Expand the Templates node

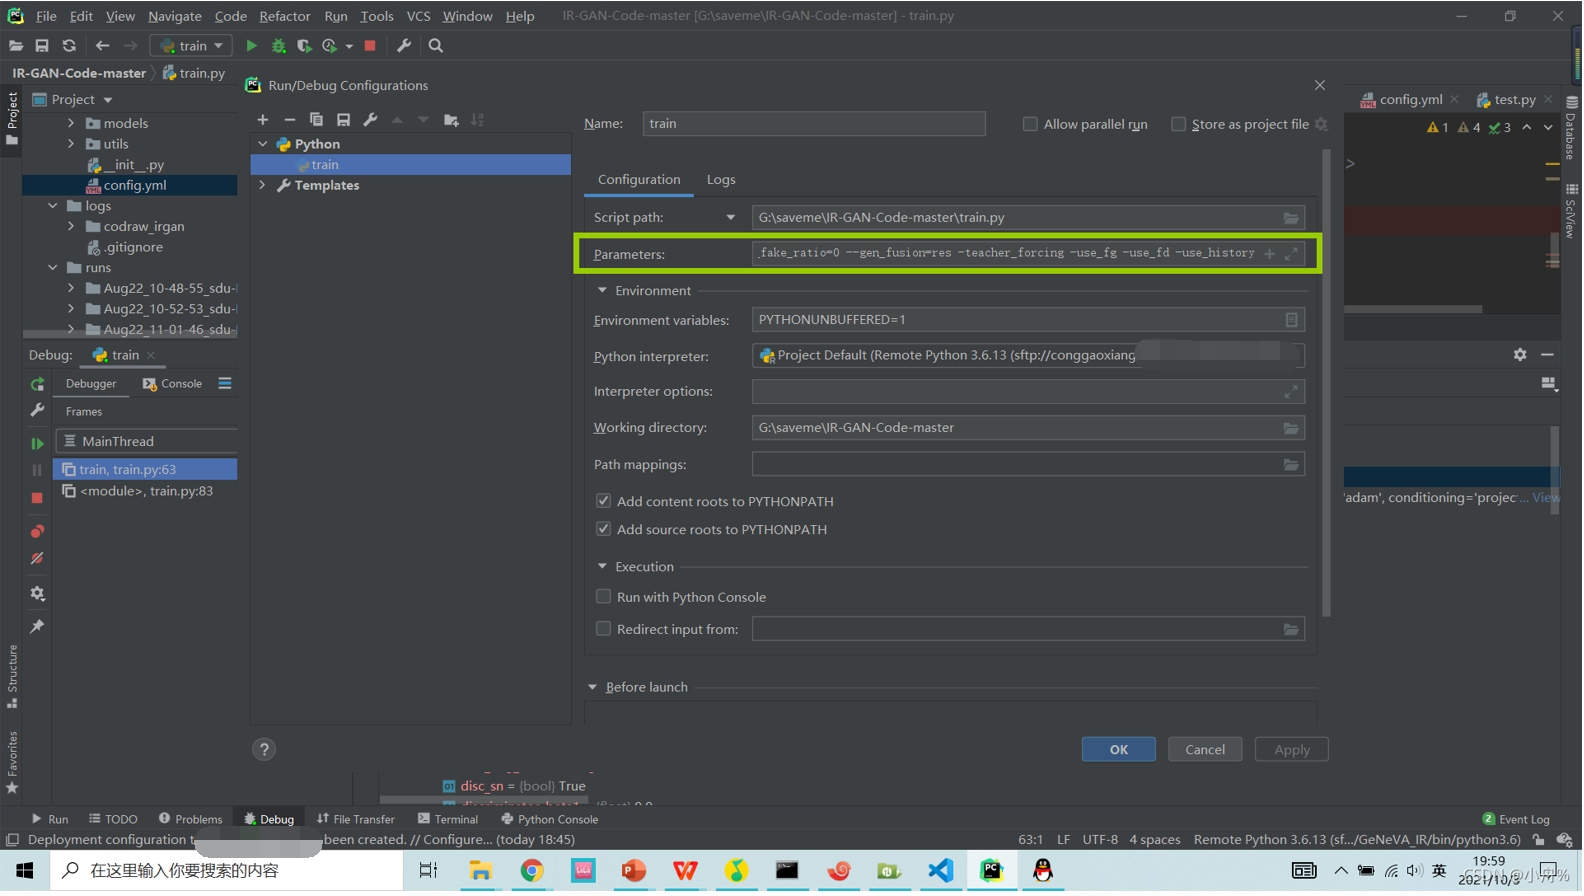[x=263, y=186]
